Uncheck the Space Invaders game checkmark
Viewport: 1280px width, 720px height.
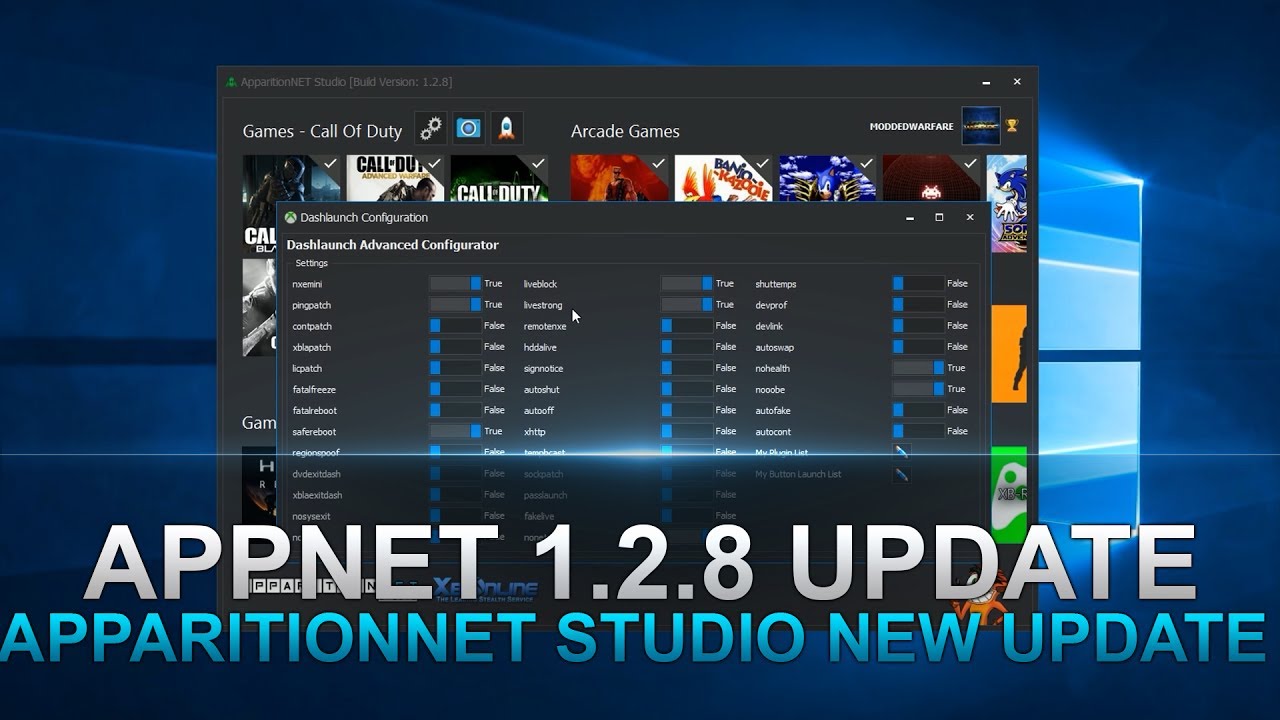[970, 163]
